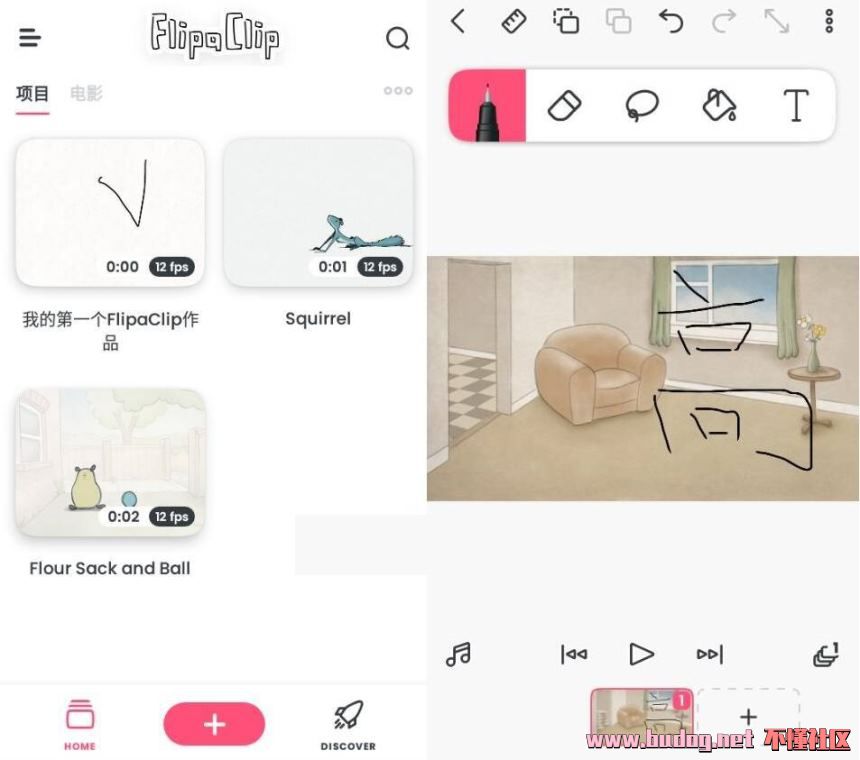Create a new project with plus button
This screenshot has width=860, height=760.
pyautogui.click(x=214, y=724)
